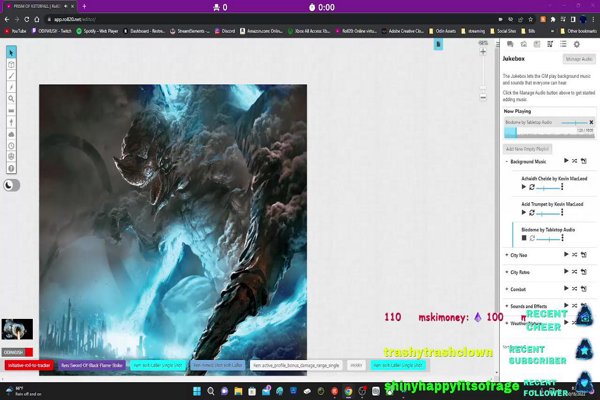
Task: Open the Layers cube tool in the left toolbar
Action: click(x=11, y=64)
